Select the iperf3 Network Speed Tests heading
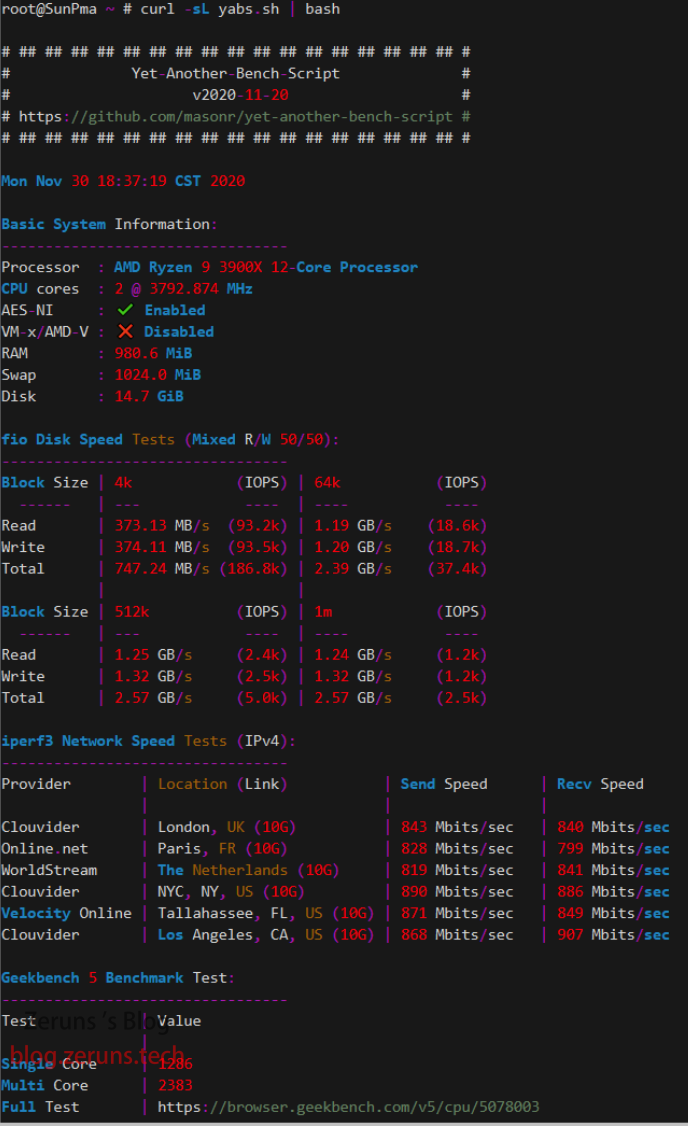Image resolution: width=688 pixels, height=1126 pixels. pyautogui.click(x=148, y=741)
